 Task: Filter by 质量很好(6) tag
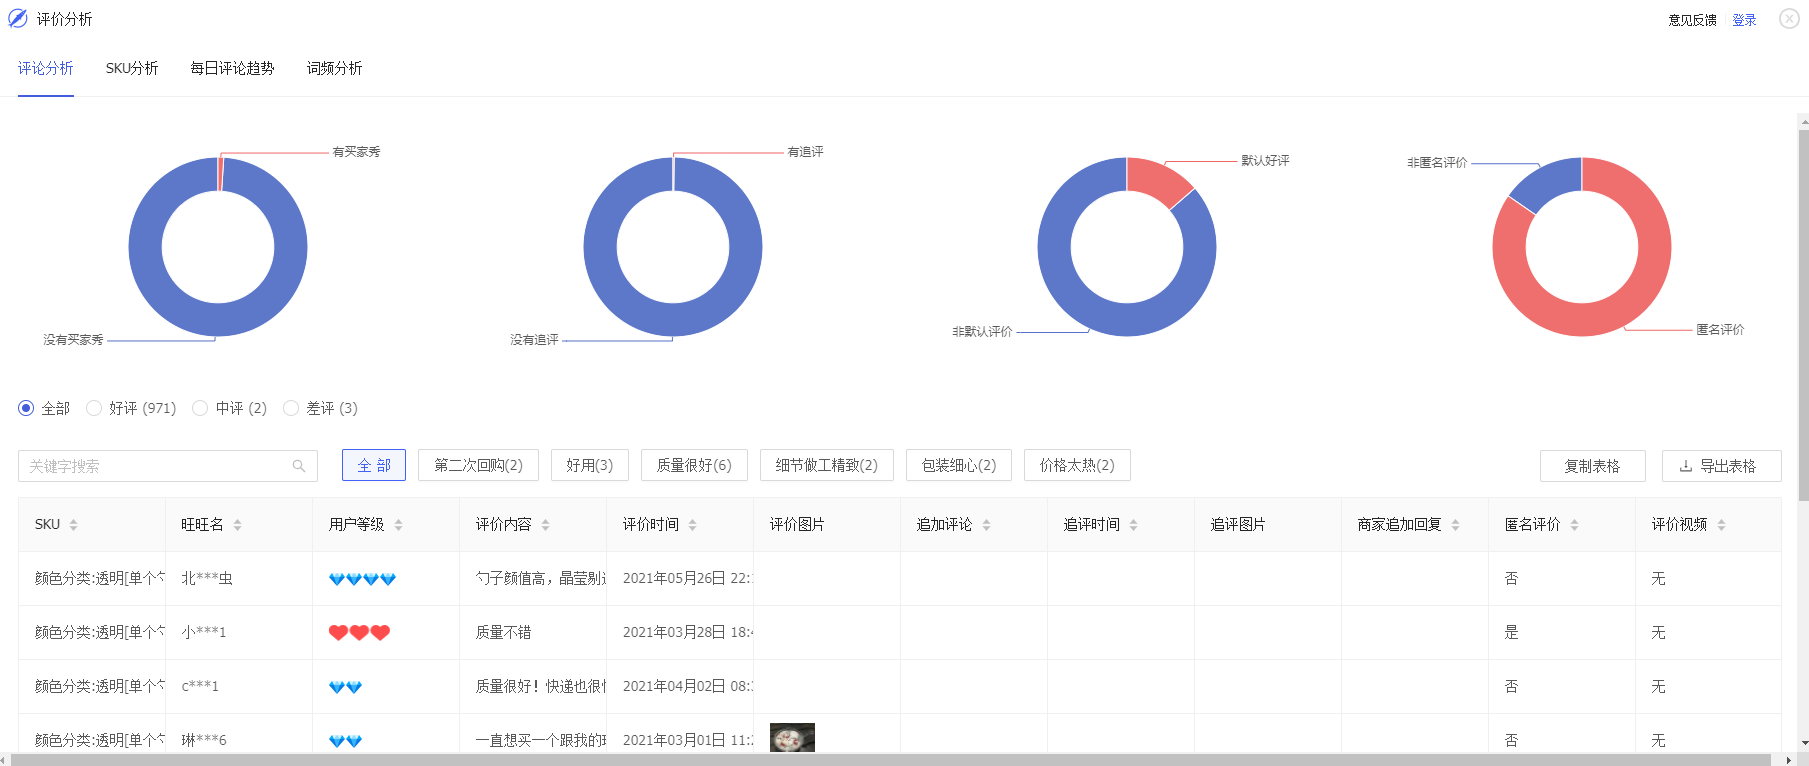[694, 465]
